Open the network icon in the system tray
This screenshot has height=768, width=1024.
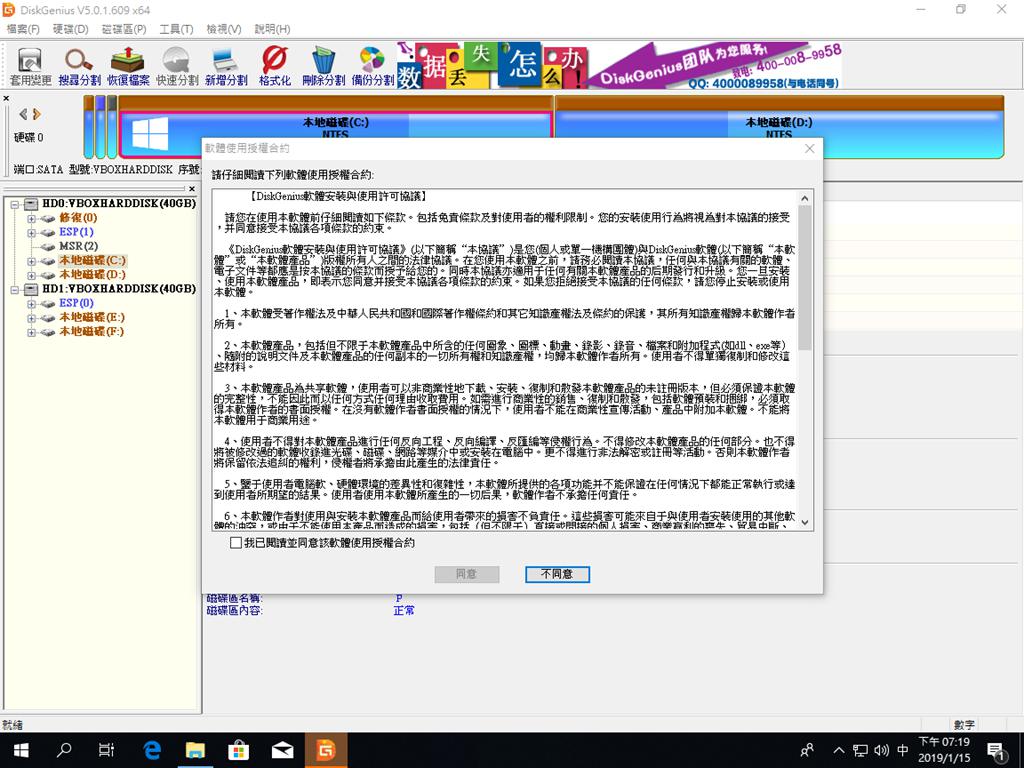coord(861,750)
